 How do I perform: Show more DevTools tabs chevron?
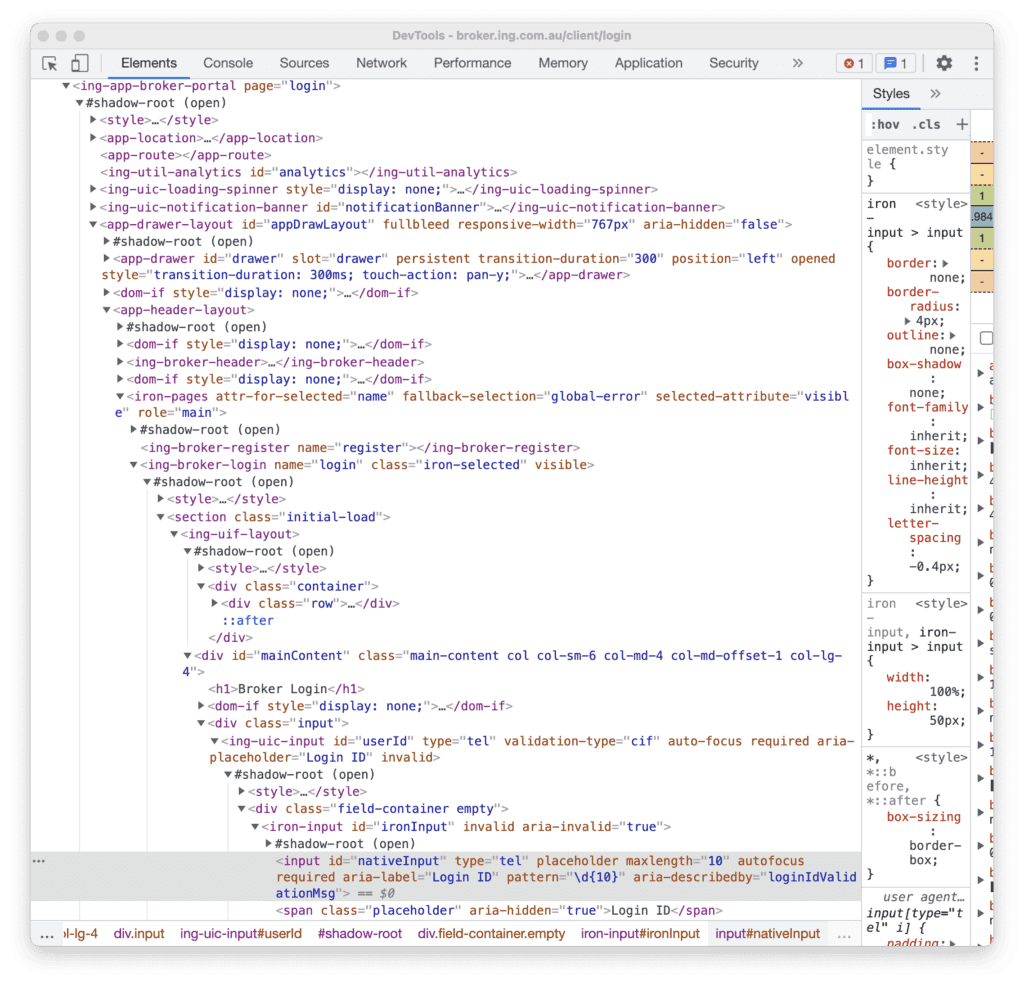click(x=797, y=63)
